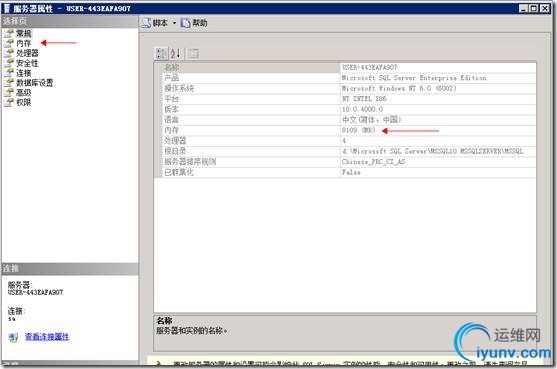Click the property pages icon in grid toolbar
The image size is (557, 369).
pos(193,54)
